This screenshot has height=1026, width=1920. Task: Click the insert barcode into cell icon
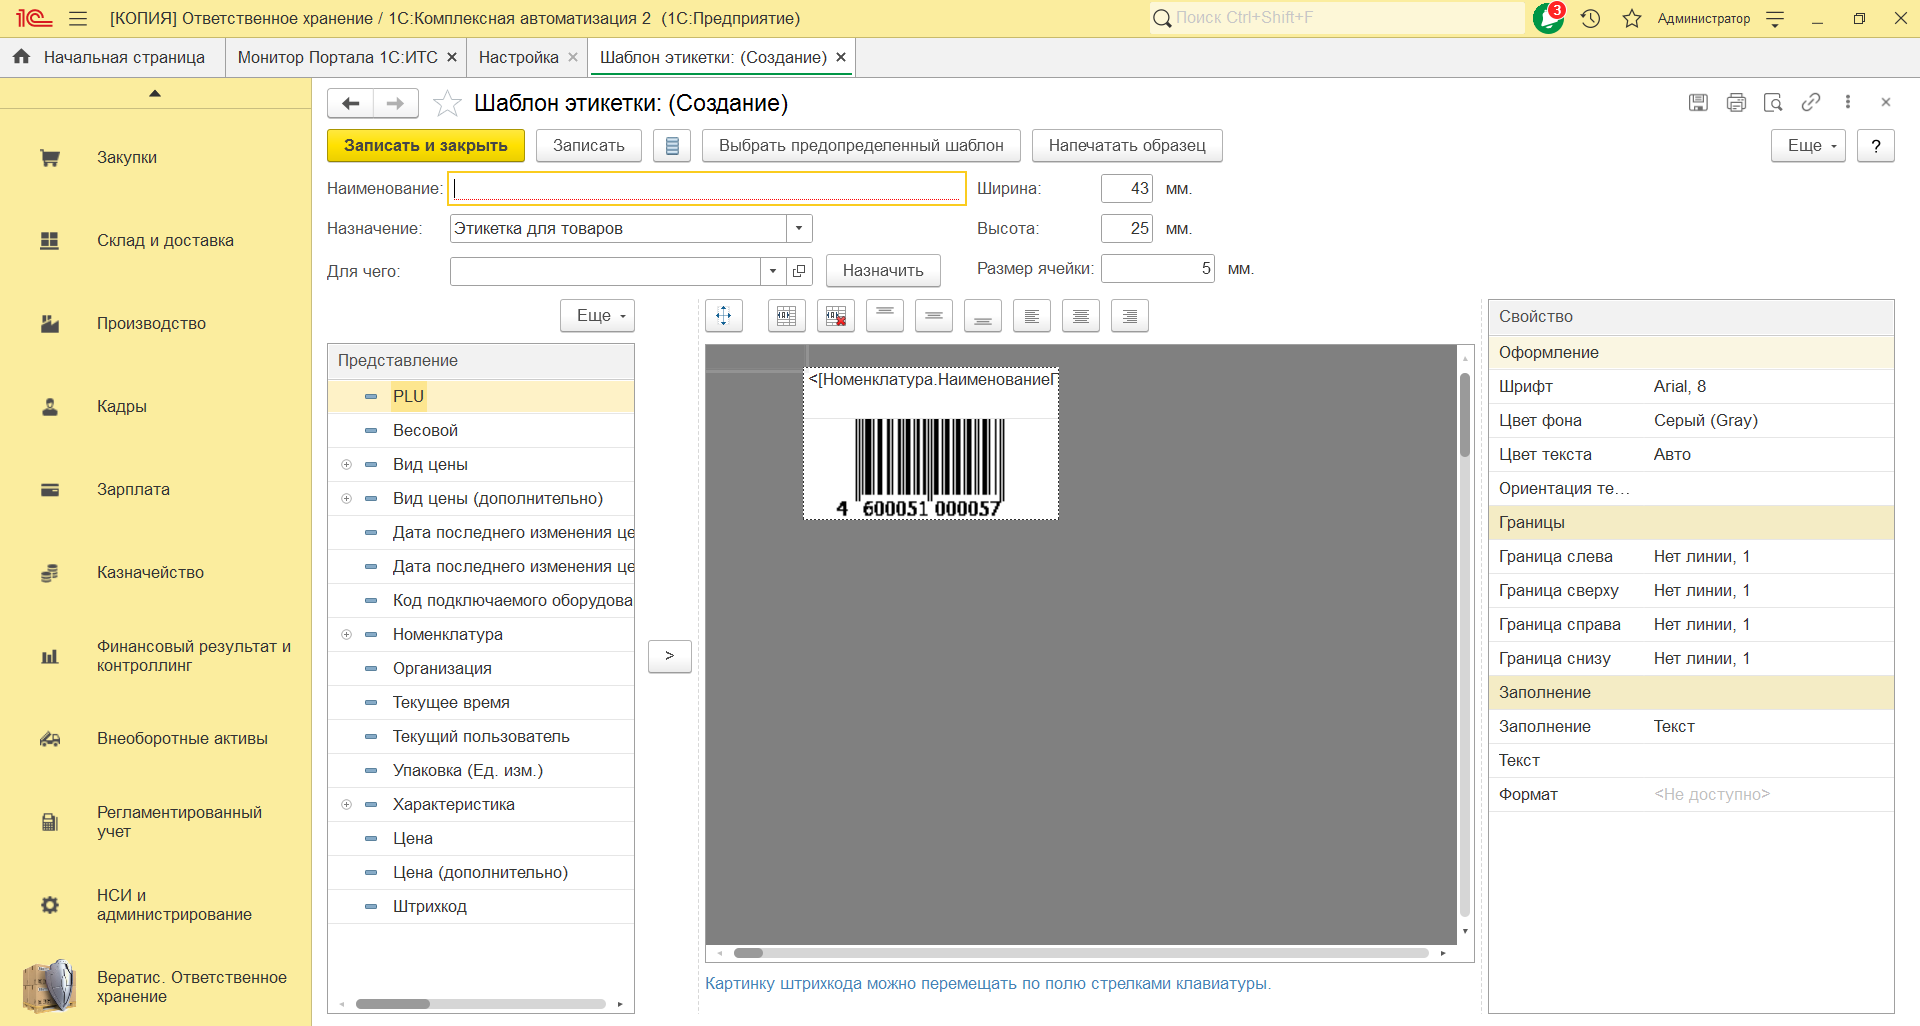pyautogui.click(x=786, y=316)
